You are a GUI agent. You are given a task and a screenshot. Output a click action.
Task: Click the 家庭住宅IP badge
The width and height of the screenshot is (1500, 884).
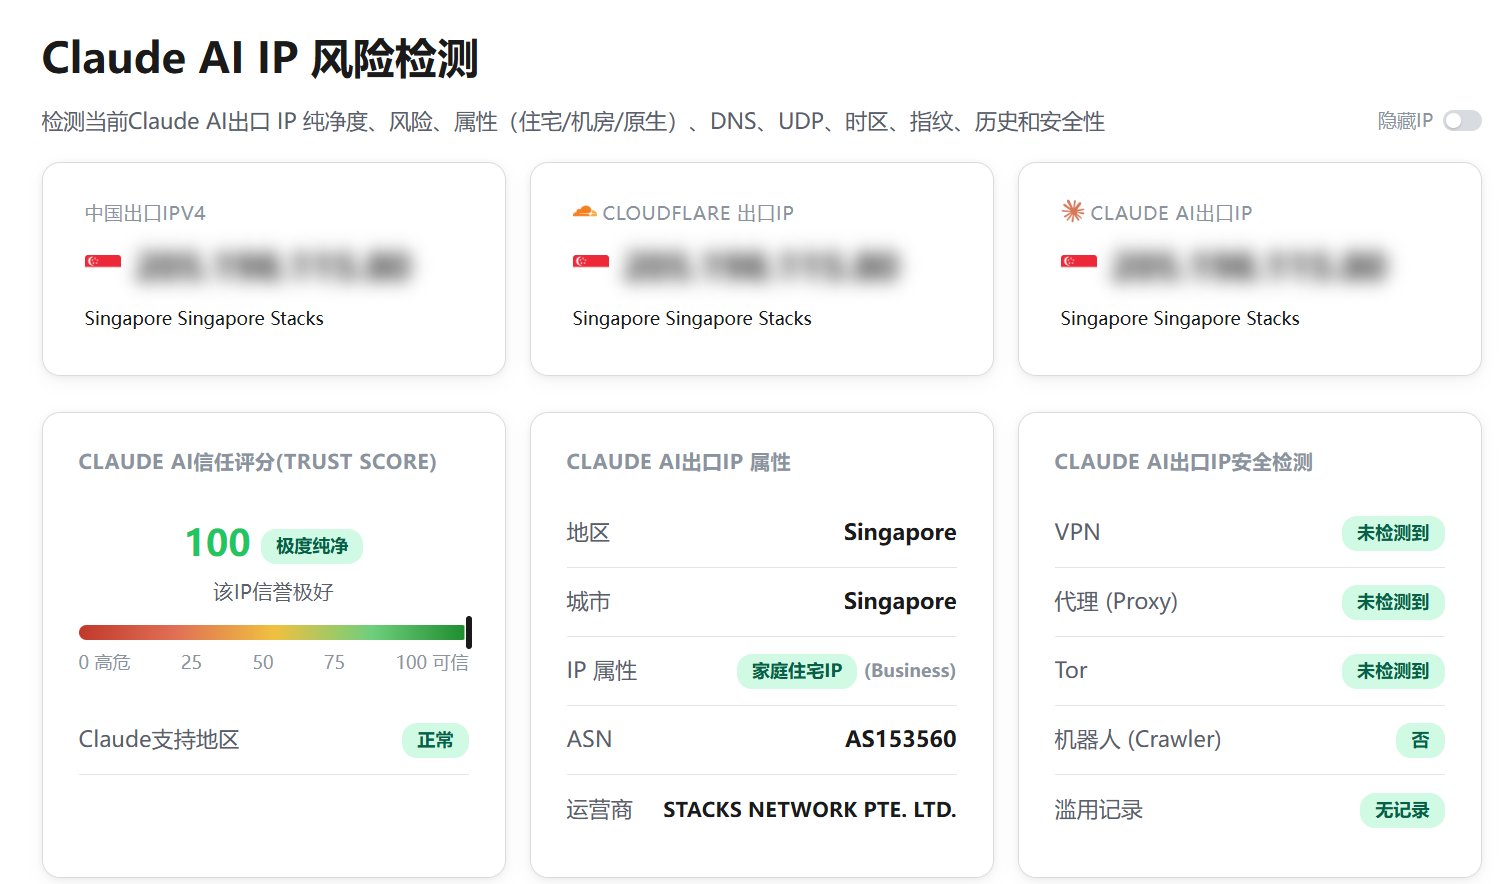coord(797,671)
